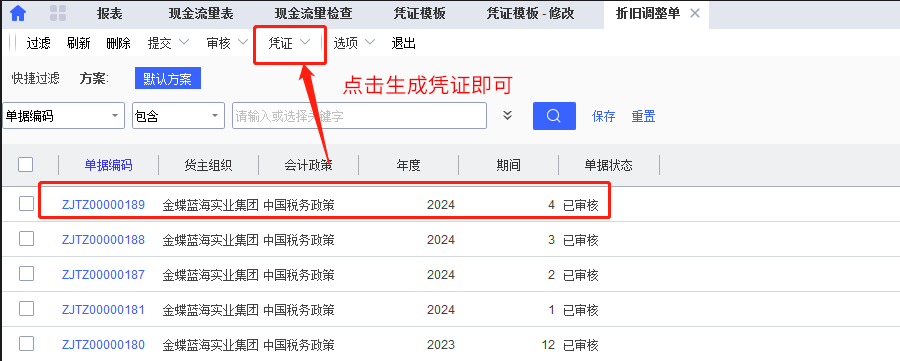900x361 pixels.
Task: Open the 包含 condition dropdown
Action: click(x=178, y=116)
